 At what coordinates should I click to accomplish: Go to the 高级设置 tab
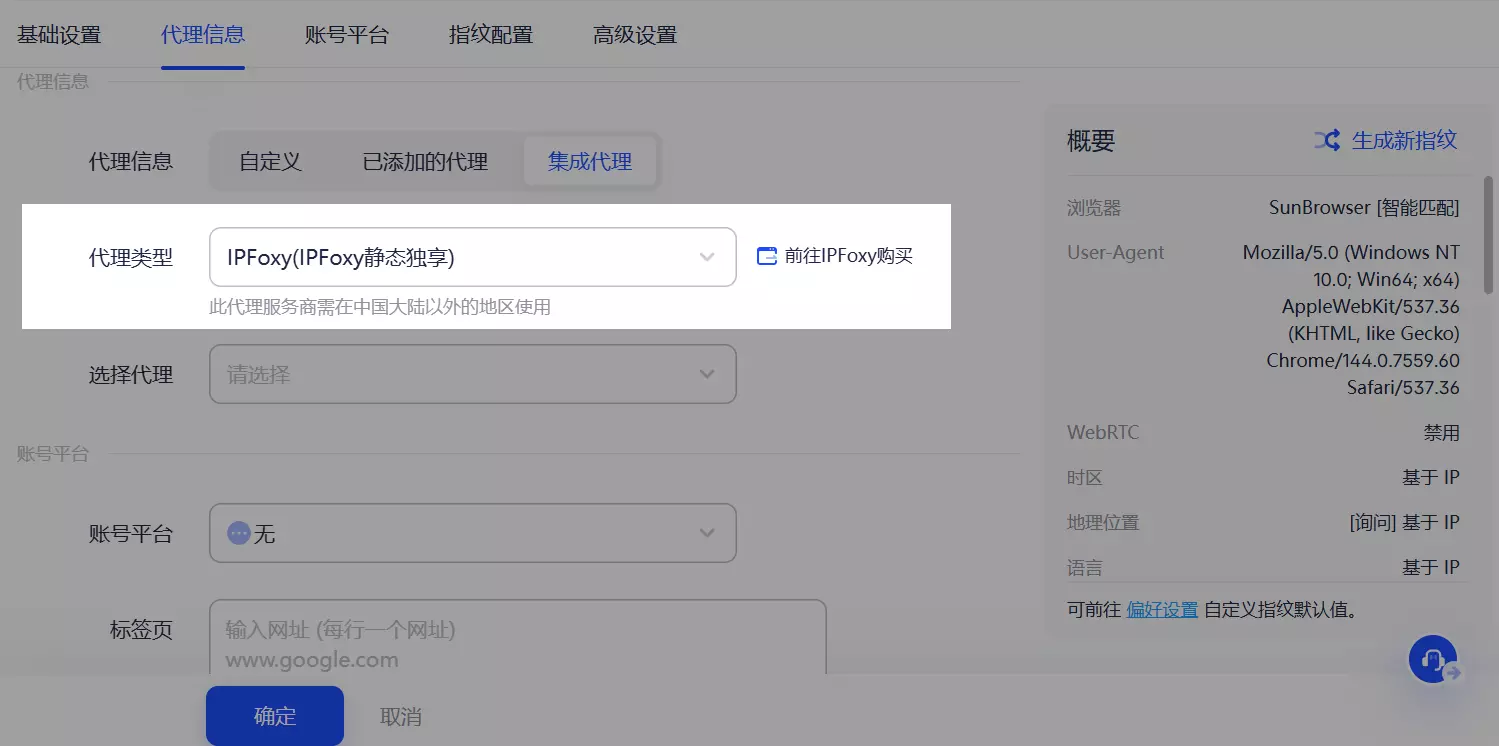(635, 35)
